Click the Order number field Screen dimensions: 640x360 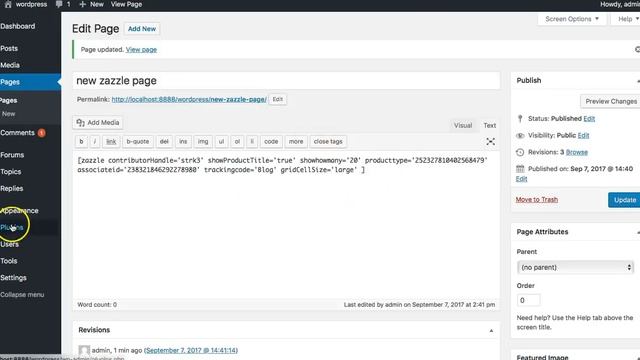tap(528, 300)
